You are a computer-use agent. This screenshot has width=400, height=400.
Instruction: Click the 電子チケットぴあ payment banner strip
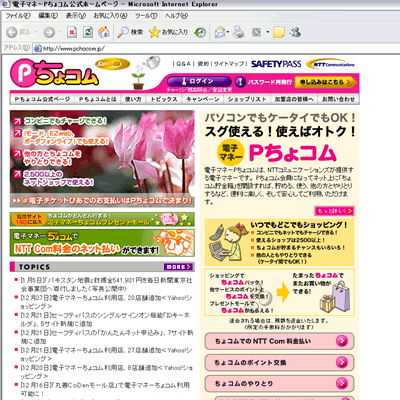[x=102, y=201]
